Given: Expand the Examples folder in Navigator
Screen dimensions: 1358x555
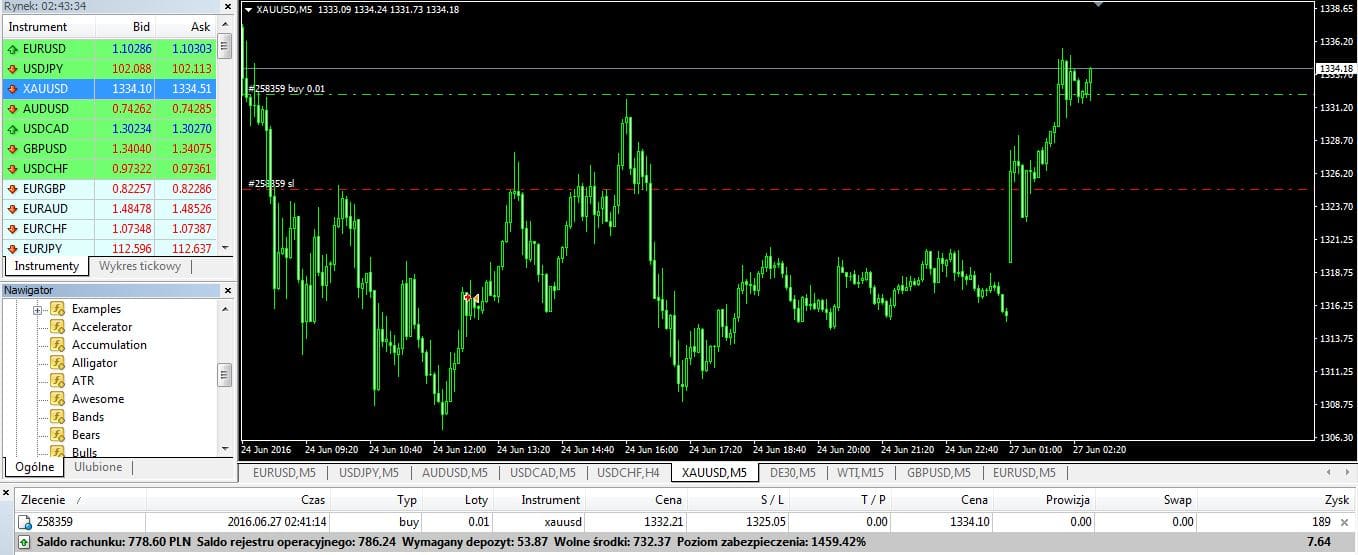Looking at the screenshot, I should 38,310.
